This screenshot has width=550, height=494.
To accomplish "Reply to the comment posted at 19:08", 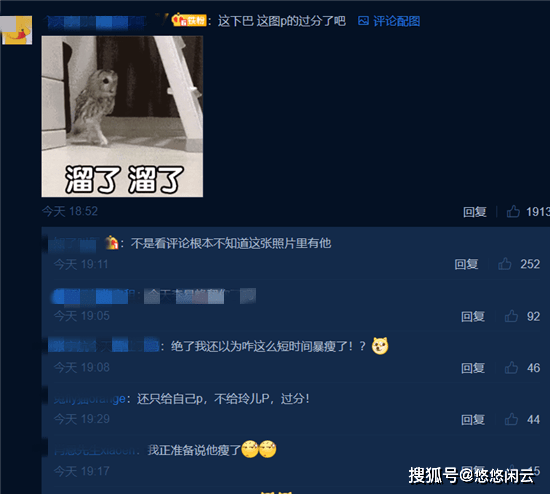I will pos(473,368).
